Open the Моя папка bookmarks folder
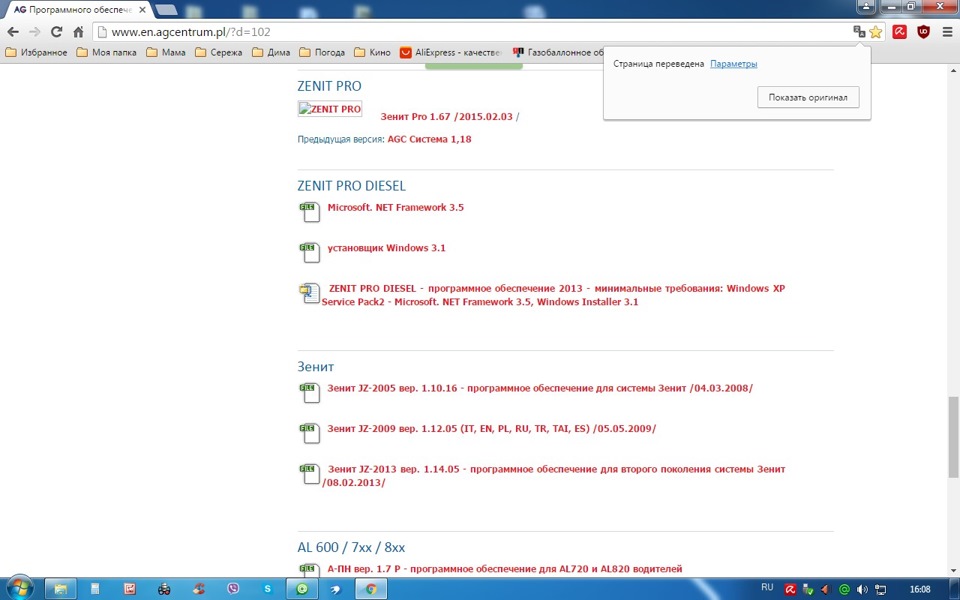This screenshot has height=600, width=960. [107, 53]
